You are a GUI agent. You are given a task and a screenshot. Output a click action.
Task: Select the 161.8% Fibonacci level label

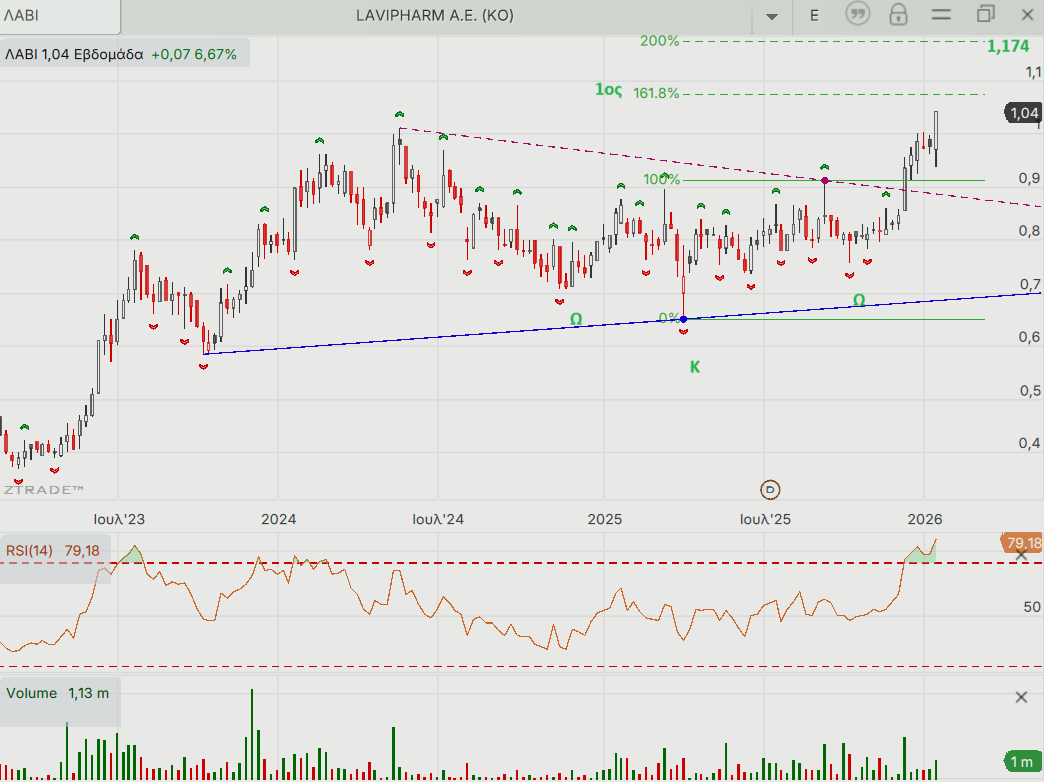656,93
